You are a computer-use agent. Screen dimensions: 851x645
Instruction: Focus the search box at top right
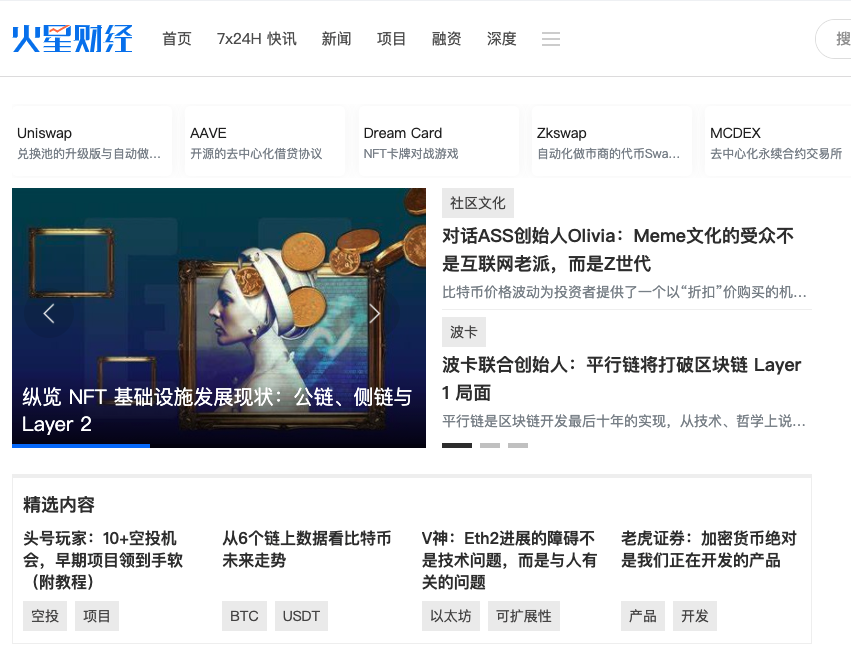point(833,39)
